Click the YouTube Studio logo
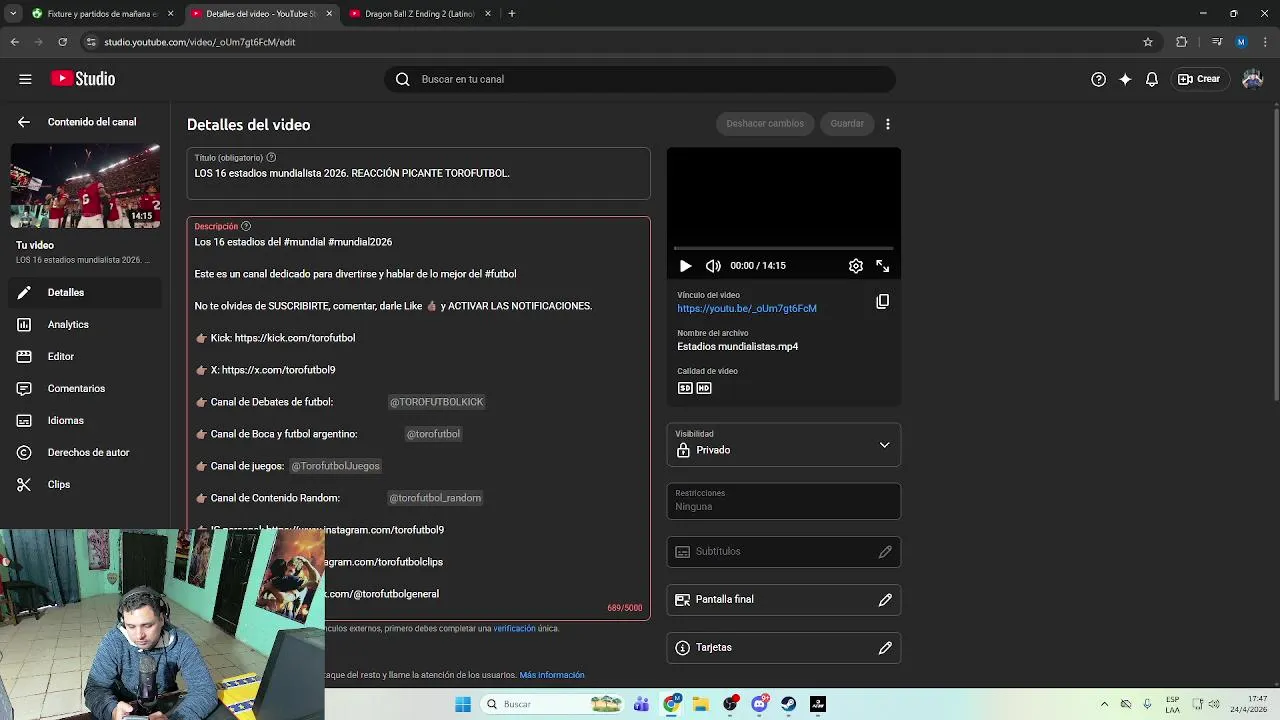The height and width of the screenshot is (720, 1280). 84,79
